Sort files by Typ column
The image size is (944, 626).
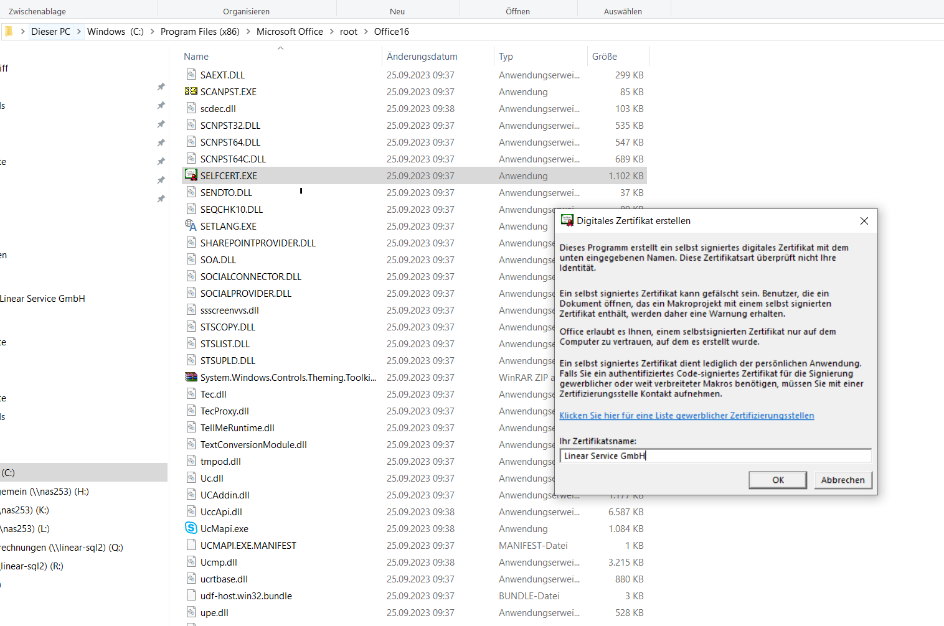pyautogui.click(x=506, y=57)
